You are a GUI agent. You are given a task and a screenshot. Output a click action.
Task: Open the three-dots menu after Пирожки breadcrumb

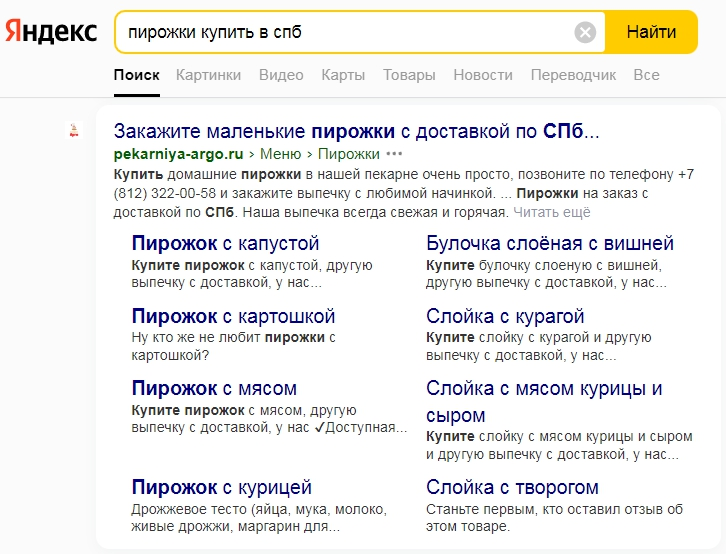pos(394,154)
